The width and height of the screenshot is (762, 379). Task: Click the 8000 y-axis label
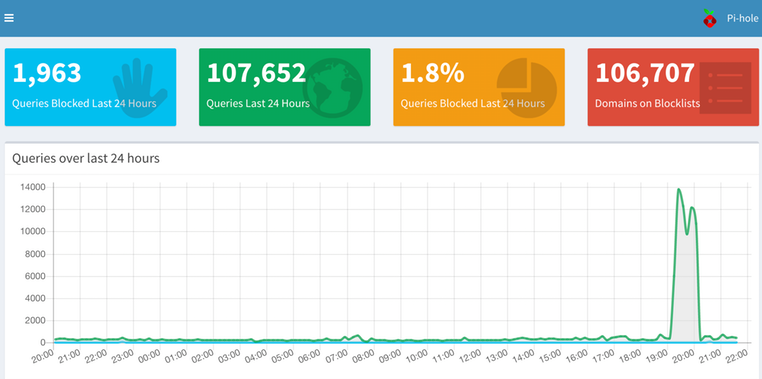coord(35,254)
